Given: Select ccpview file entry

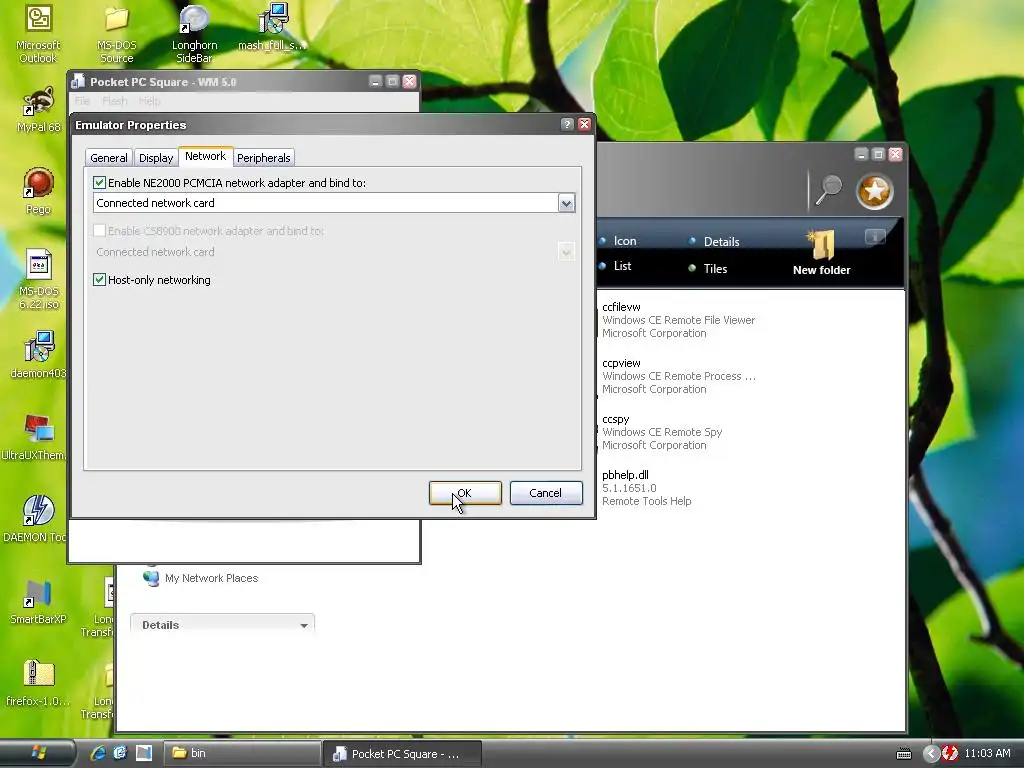Looking at the screenshot, I should tap(678, 376).
